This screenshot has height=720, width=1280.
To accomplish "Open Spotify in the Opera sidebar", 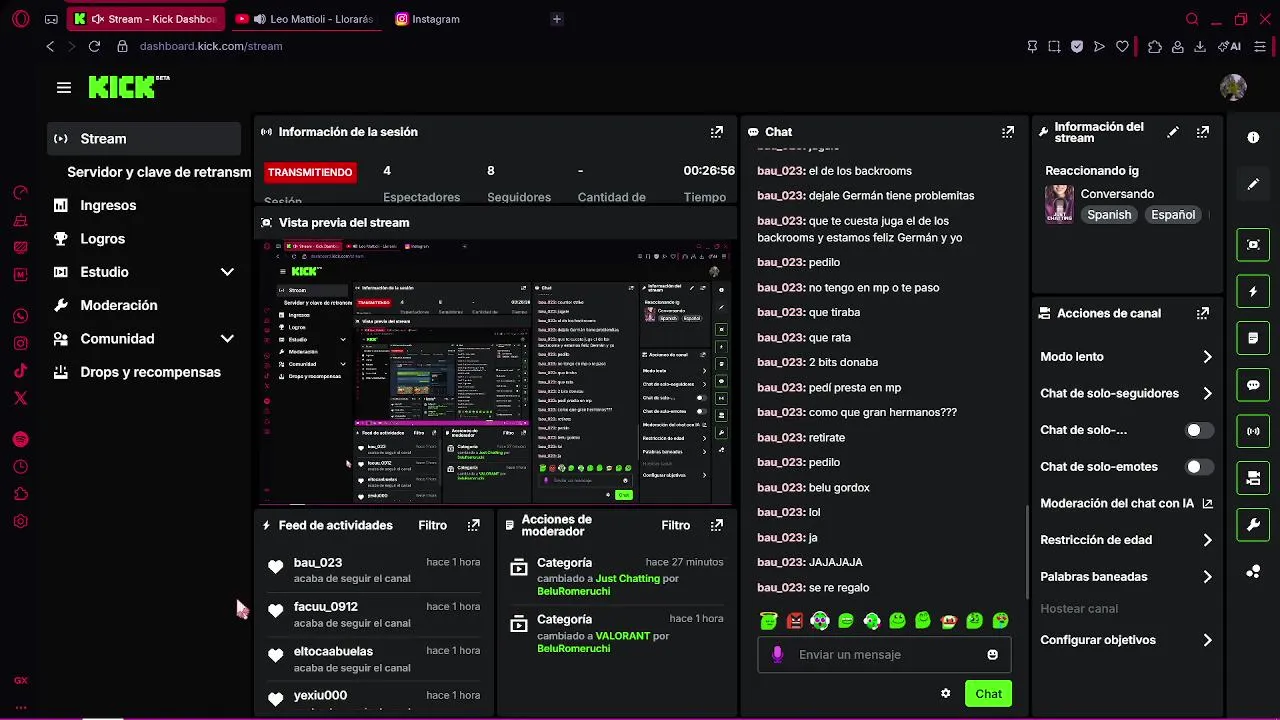I will [x=21, y=439].
